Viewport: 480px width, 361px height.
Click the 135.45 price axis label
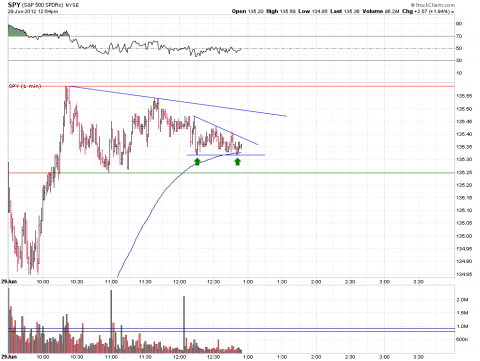pyautogui.click(x=464, y=122)
